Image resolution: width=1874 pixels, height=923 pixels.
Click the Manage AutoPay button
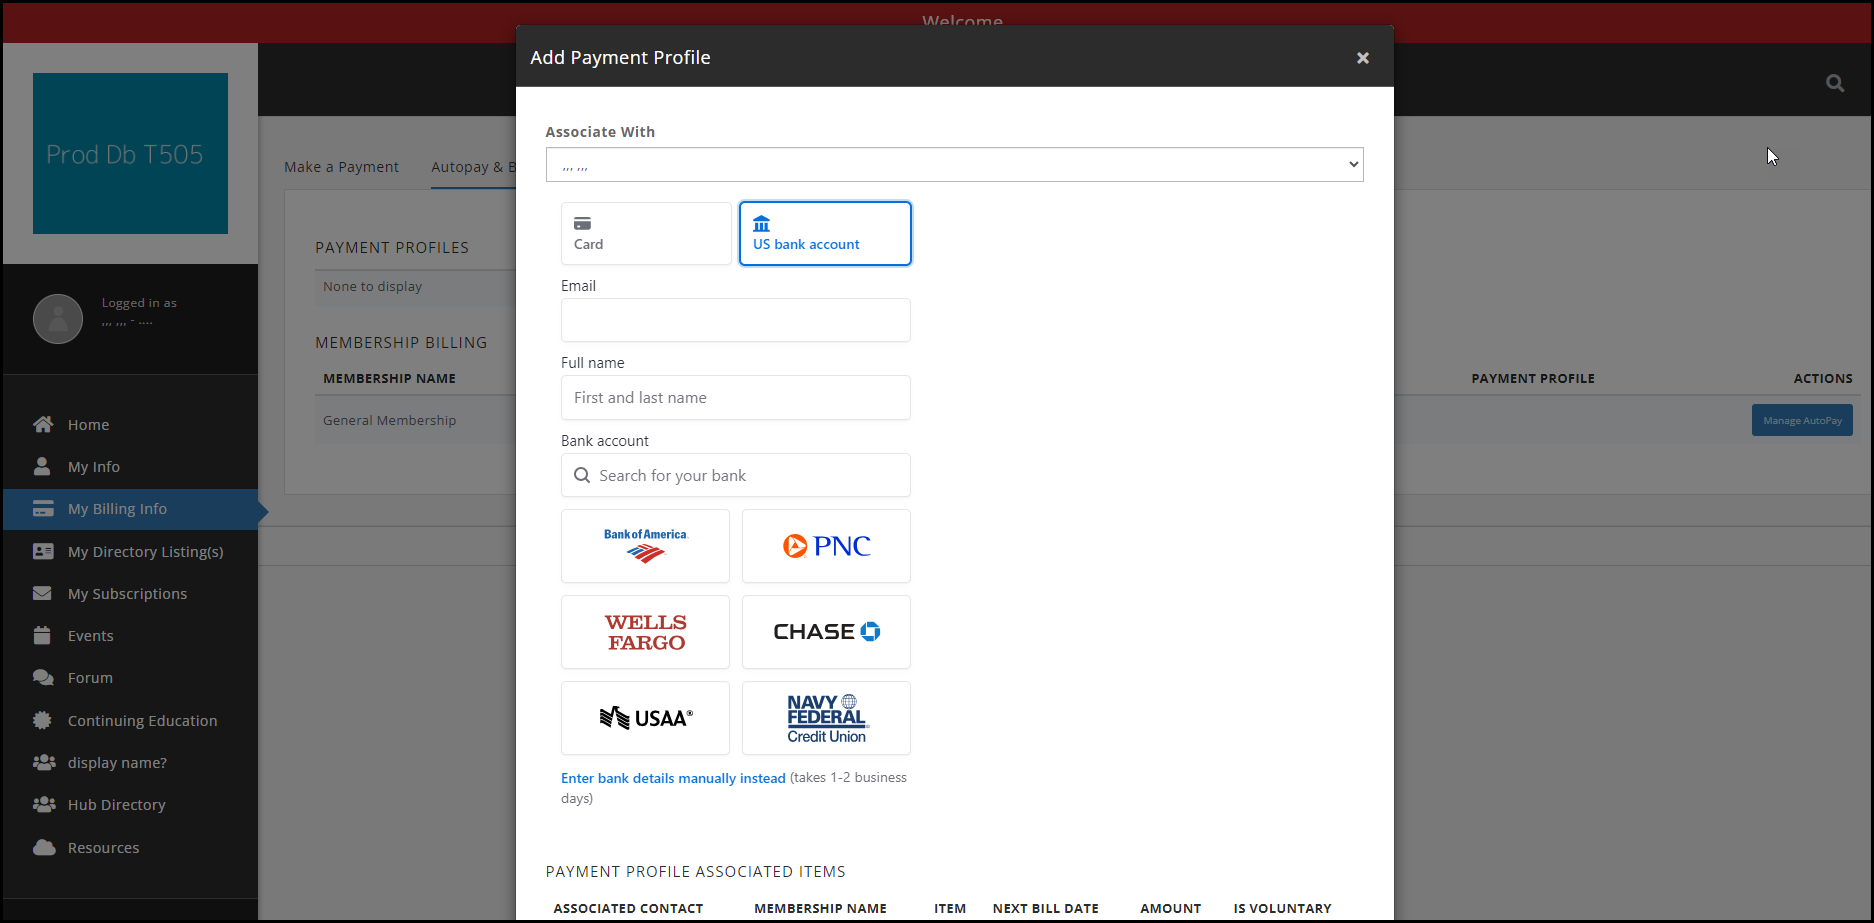1802,420
